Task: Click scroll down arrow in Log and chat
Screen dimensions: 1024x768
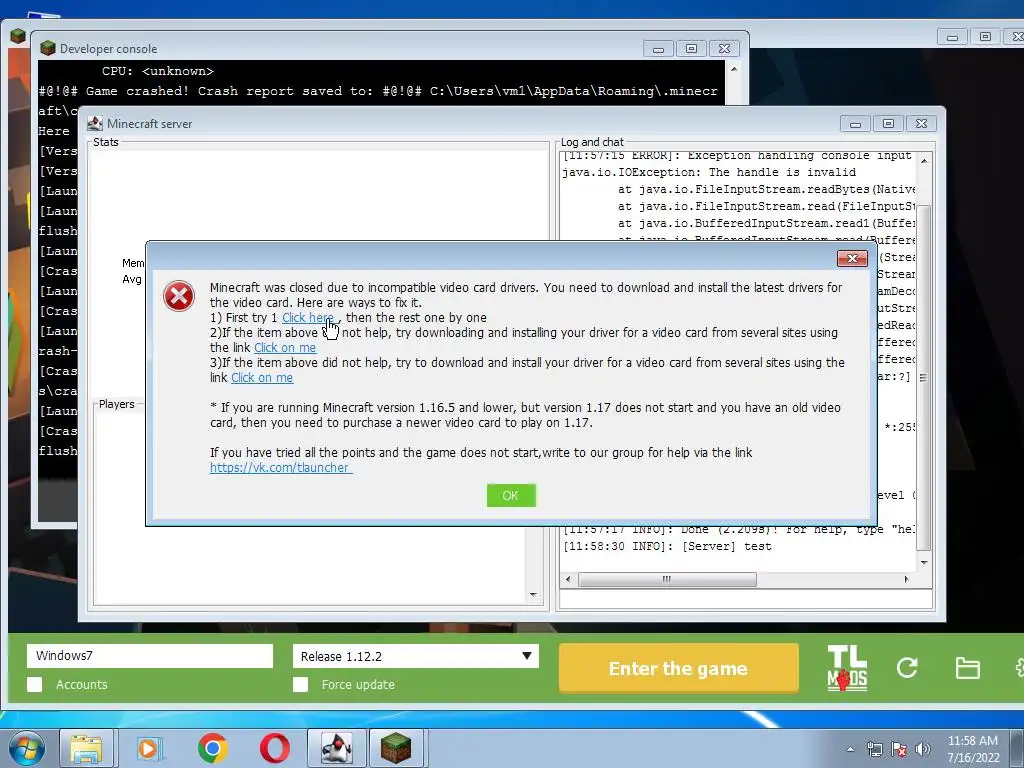Action: coord(924,562)
